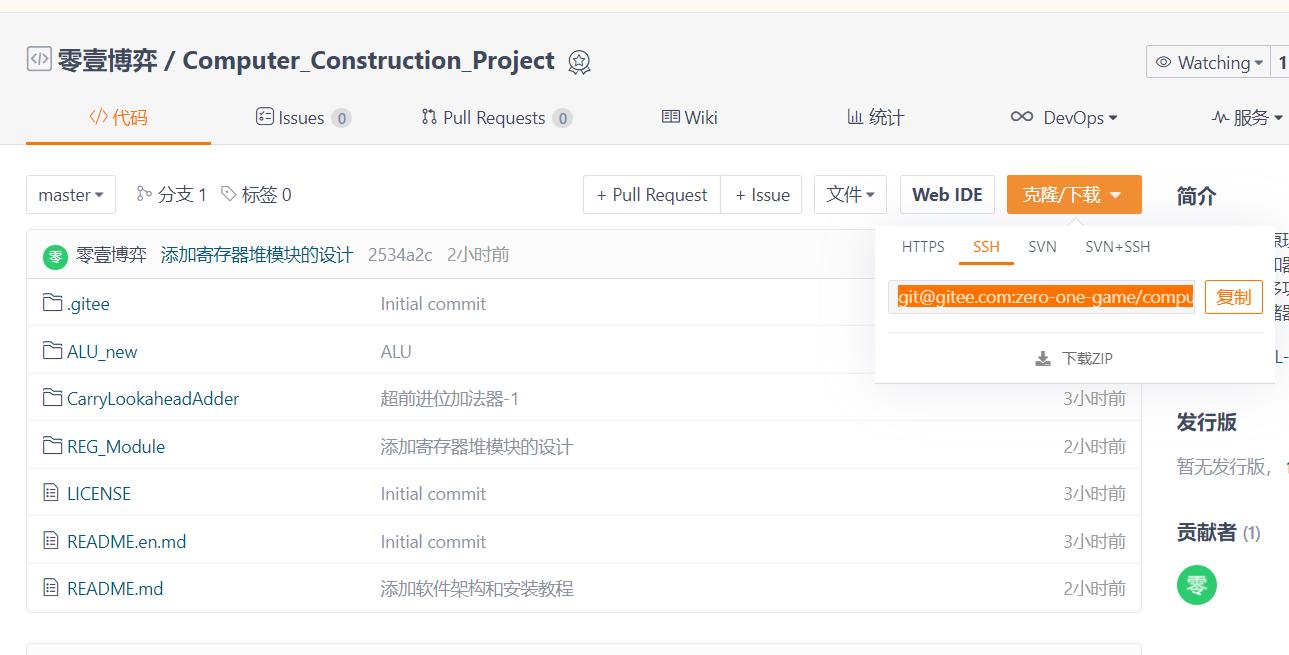Open the REG_Module folder name
The image size is (1289, 655).
click(116, 446)
